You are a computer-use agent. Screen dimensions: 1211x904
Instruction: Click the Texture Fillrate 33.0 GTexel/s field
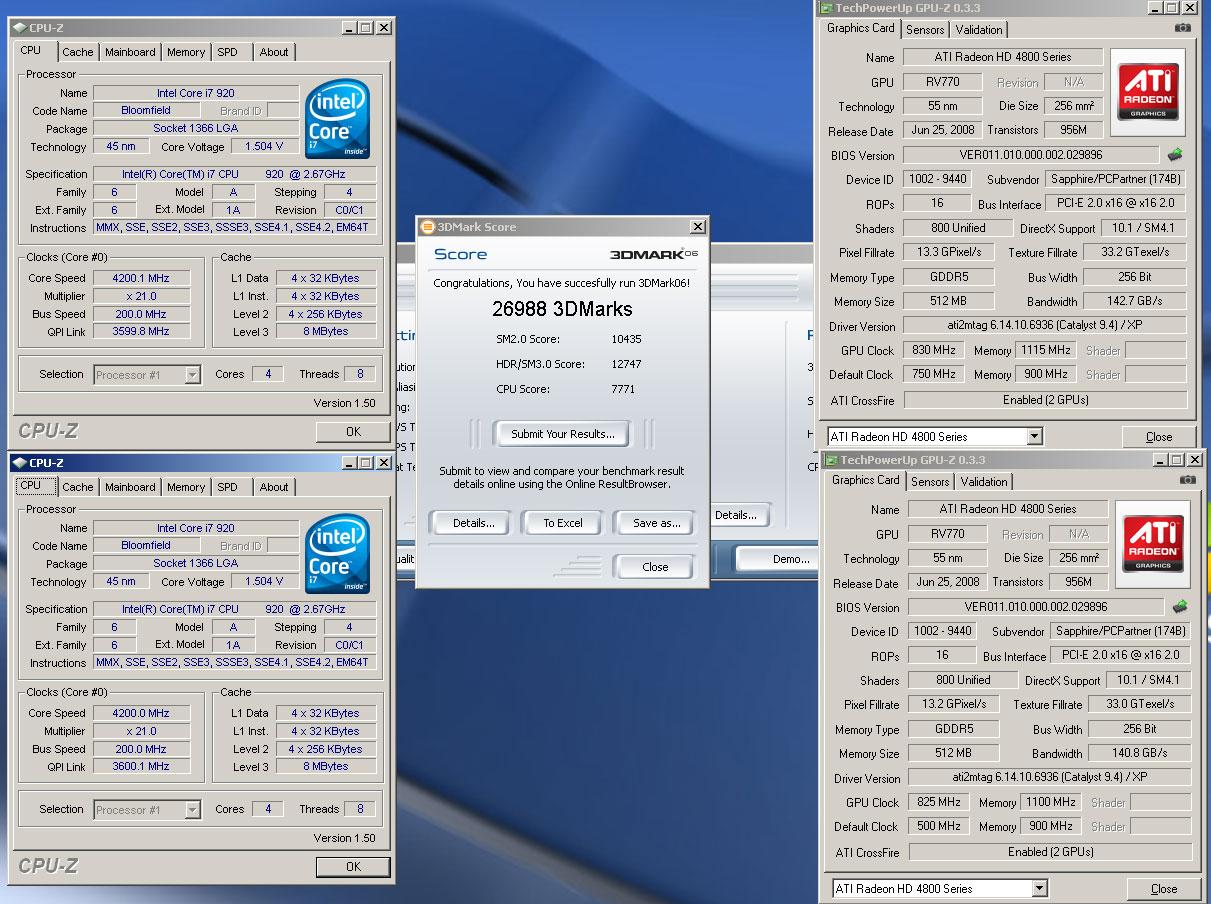[1141, 704]
